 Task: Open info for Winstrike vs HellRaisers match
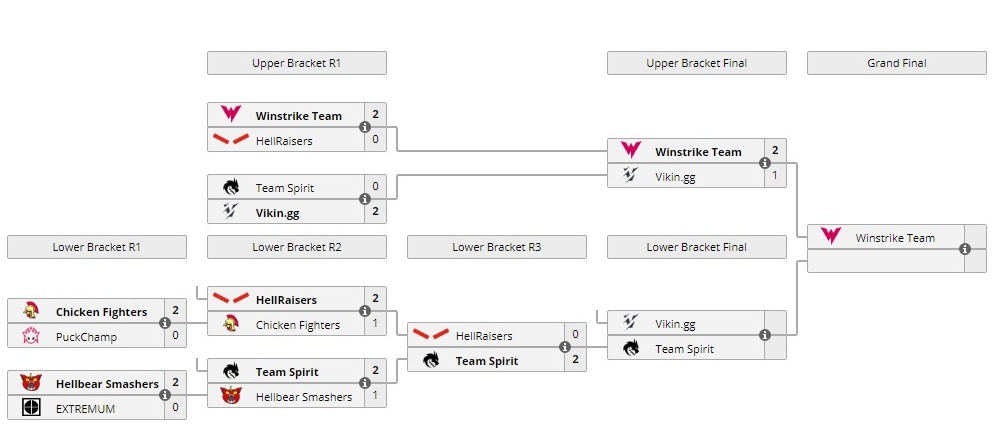(365, 127)
